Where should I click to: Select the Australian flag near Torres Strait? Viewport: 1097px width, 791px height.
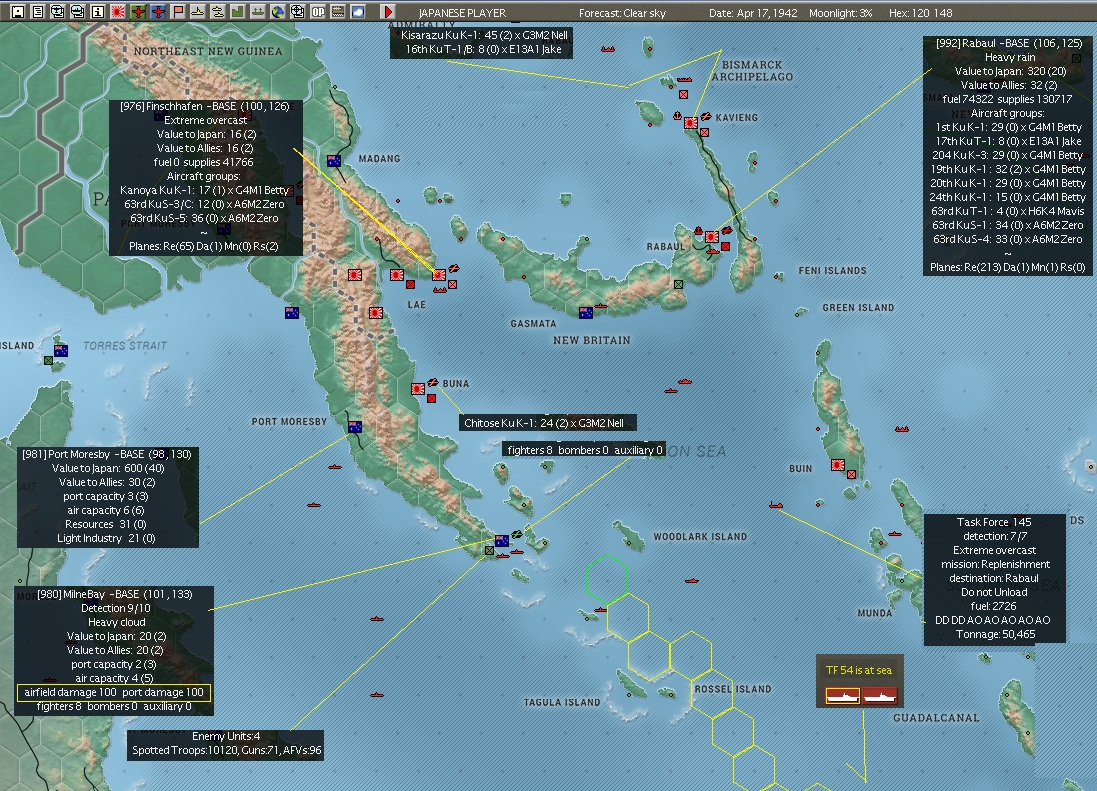61,350
